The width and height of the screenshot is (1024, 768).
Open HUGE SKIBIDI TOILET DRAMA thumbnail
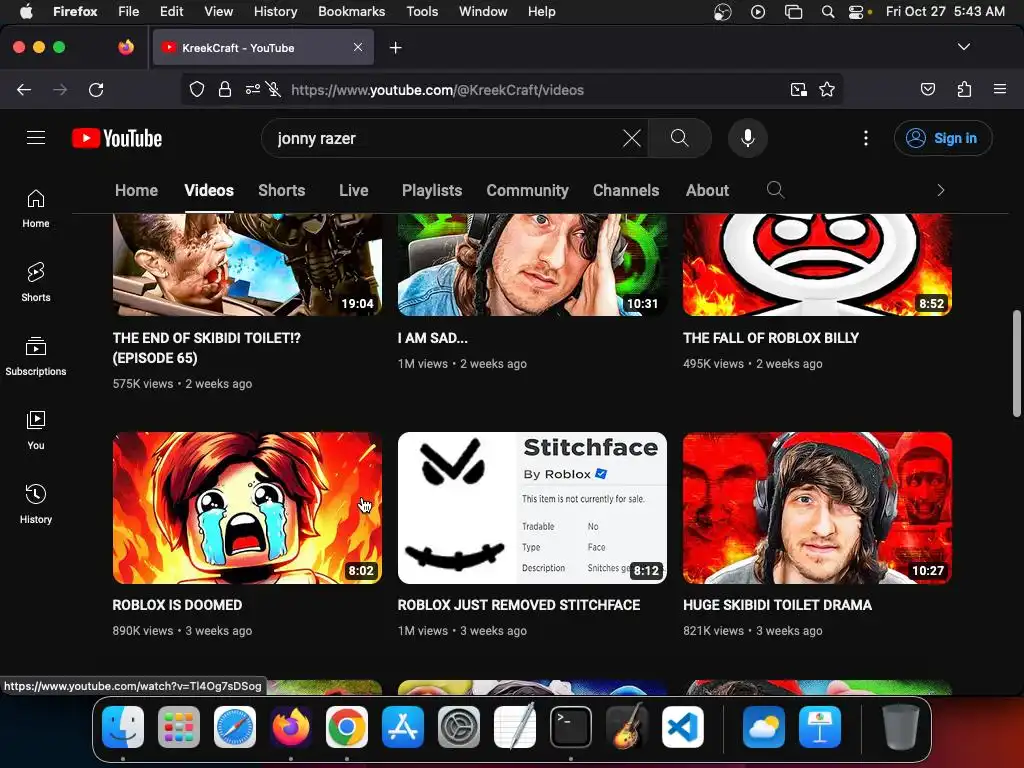coord(817,507)
